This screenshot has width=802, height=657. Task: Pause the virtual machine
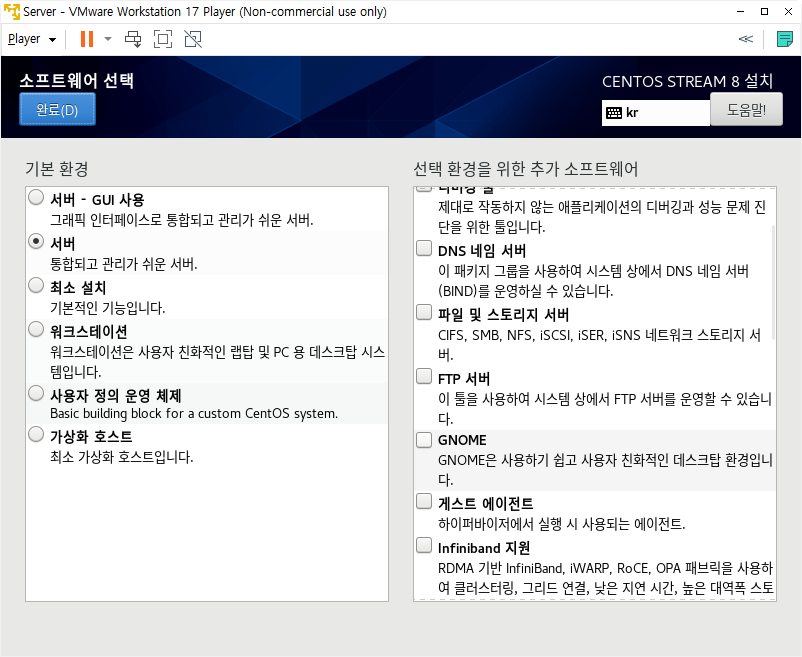[87, 39]
